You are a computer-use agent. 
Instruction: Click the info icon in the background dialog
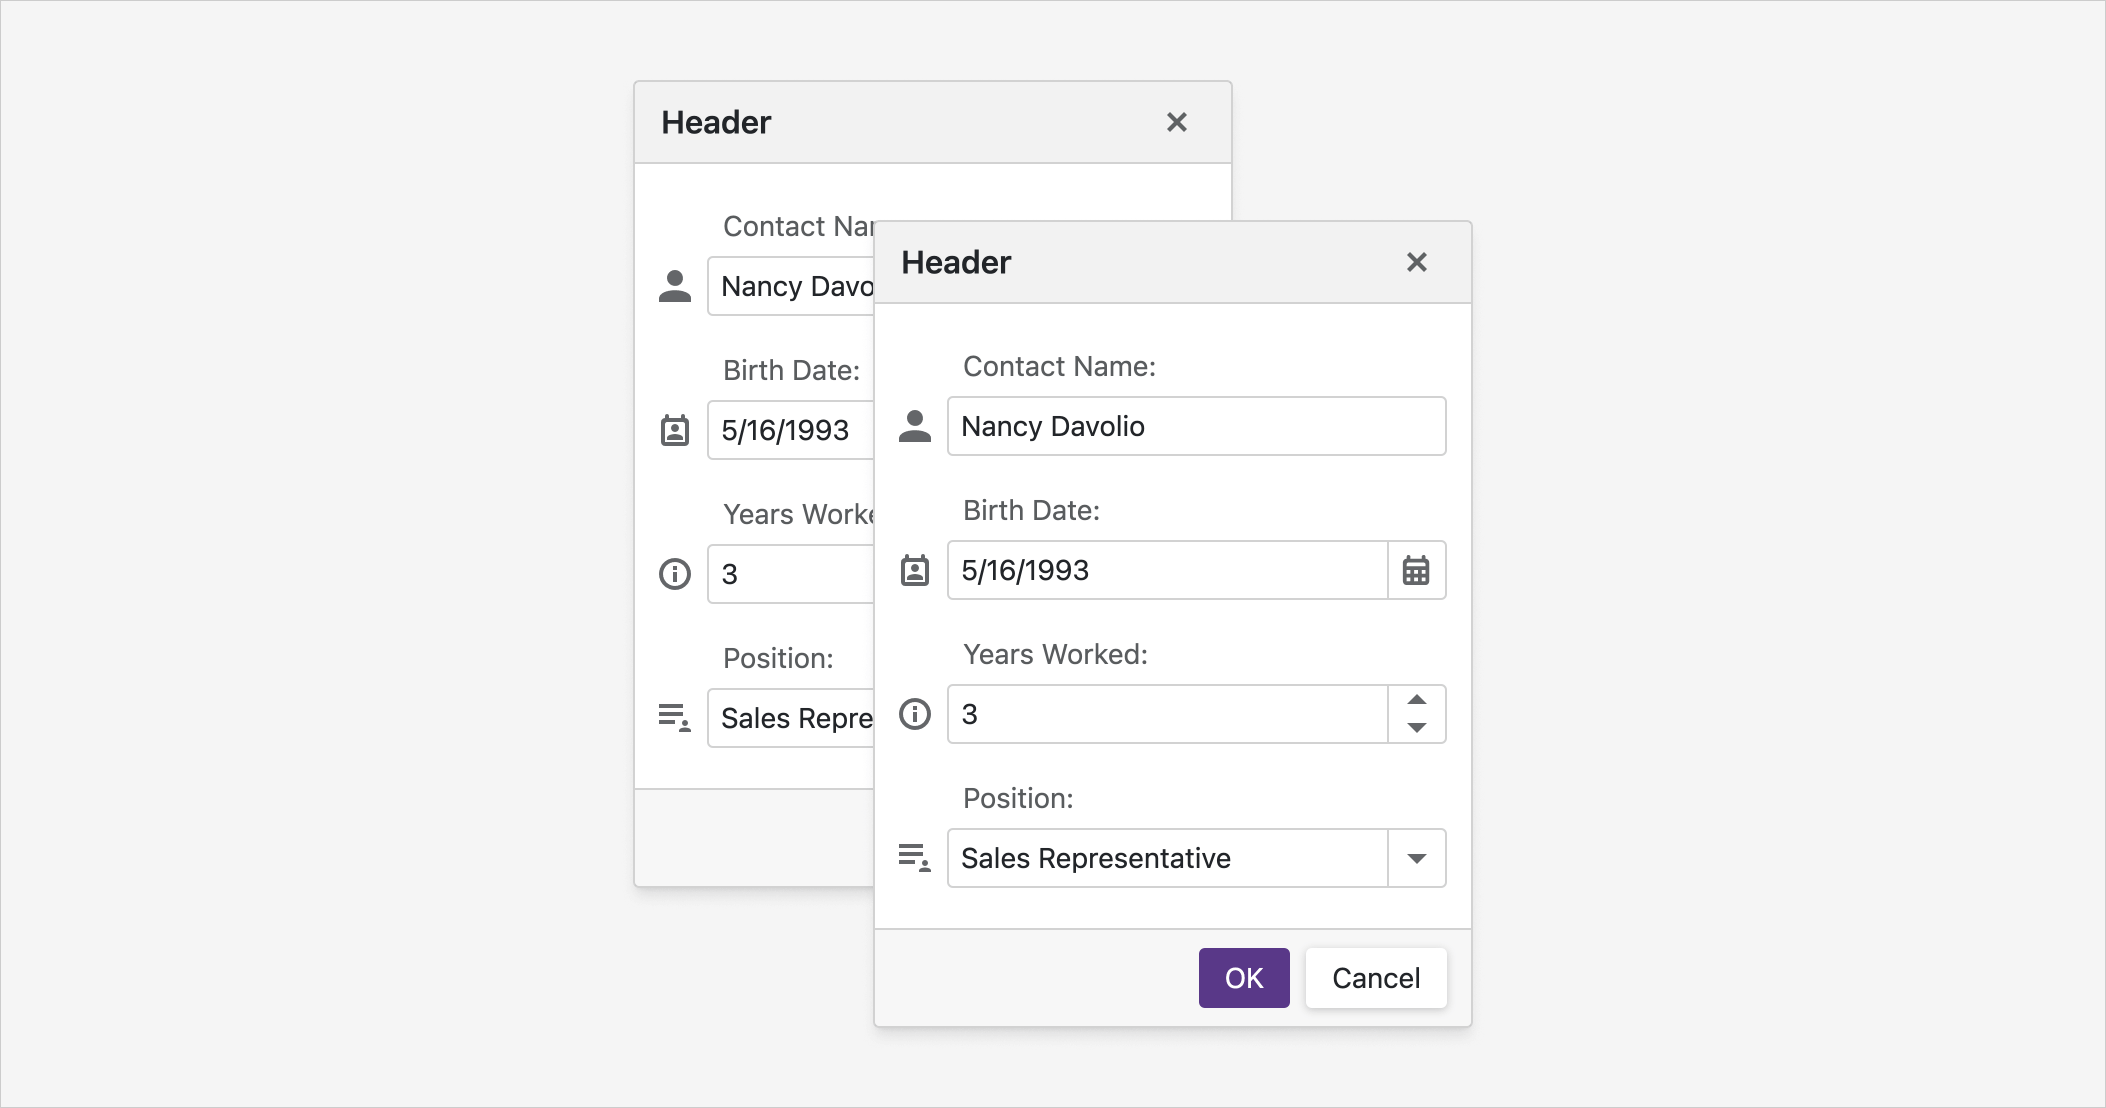[x=674, y=574]
